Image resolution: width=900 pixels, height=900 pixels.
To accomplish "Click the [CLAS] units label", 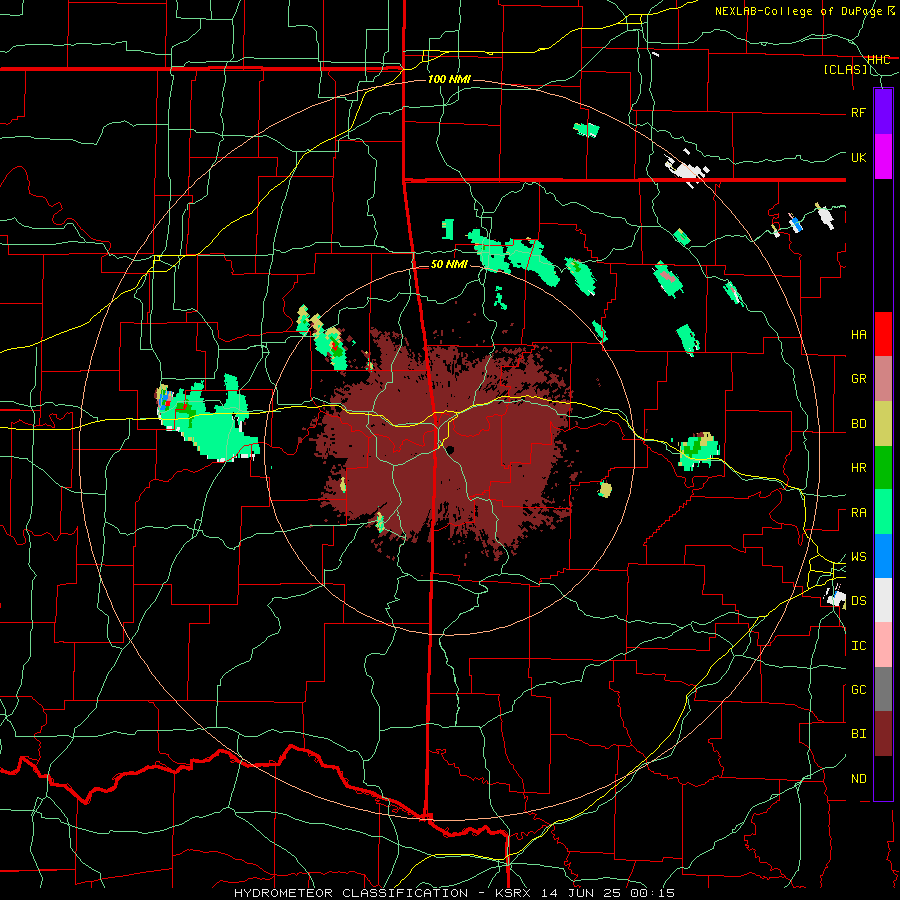I will coord(845,70).
